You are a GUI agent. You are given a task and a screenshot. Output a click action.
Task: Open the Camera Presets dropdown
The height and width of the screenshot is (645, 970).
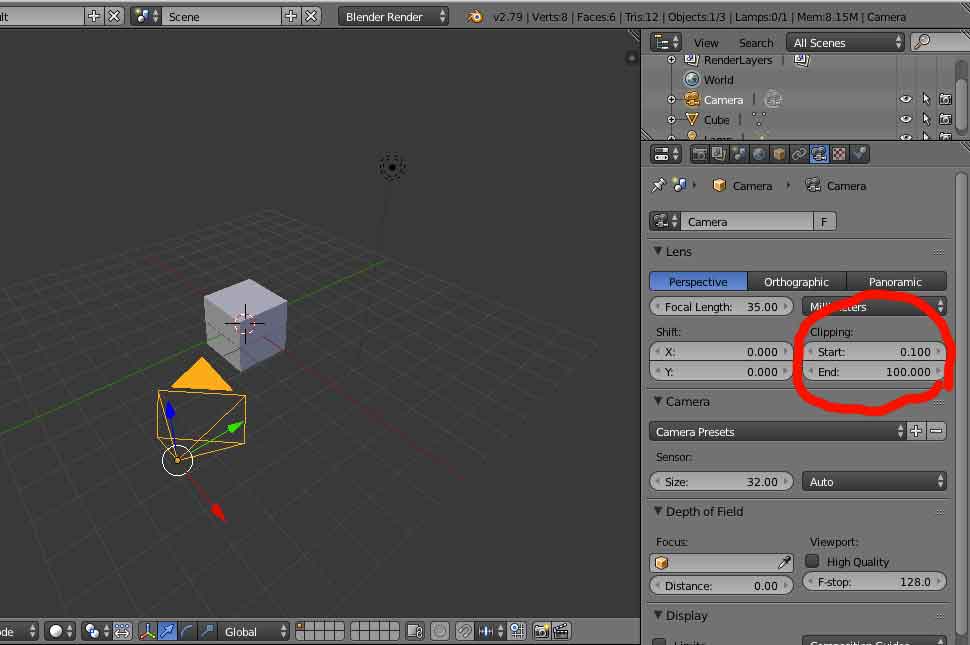point(778,432)
